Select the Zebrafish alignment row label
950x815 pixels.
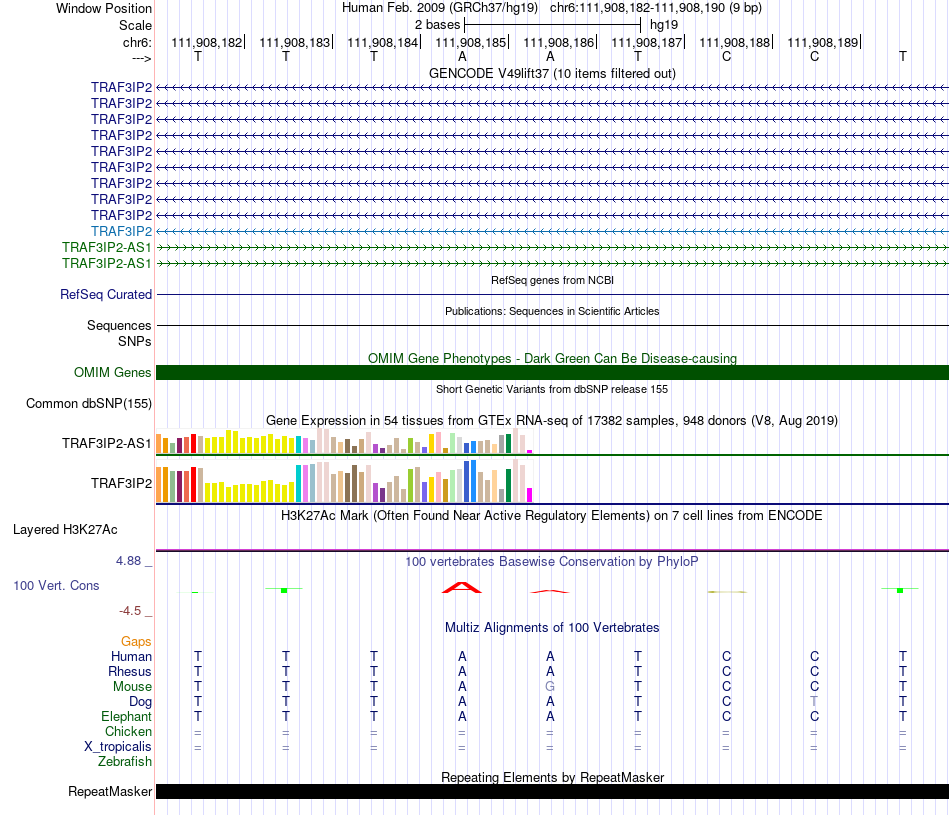pos(124,762)
